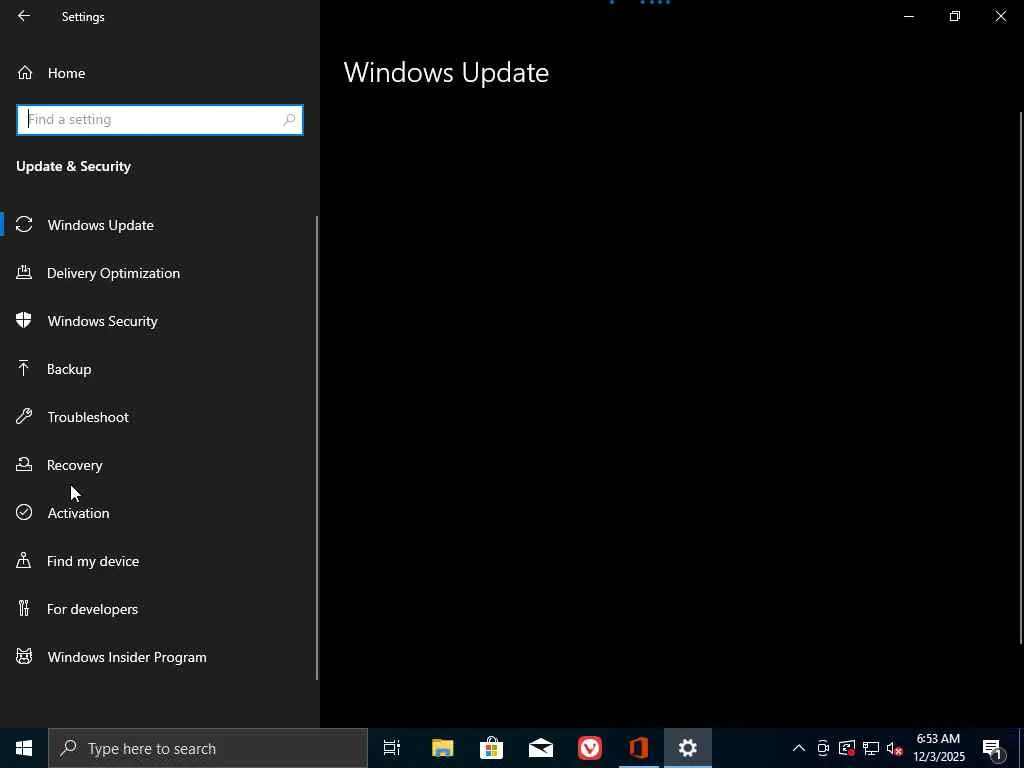Open Delivery Optimization icon
The image size is (1024, 768).
pos(24,272)
